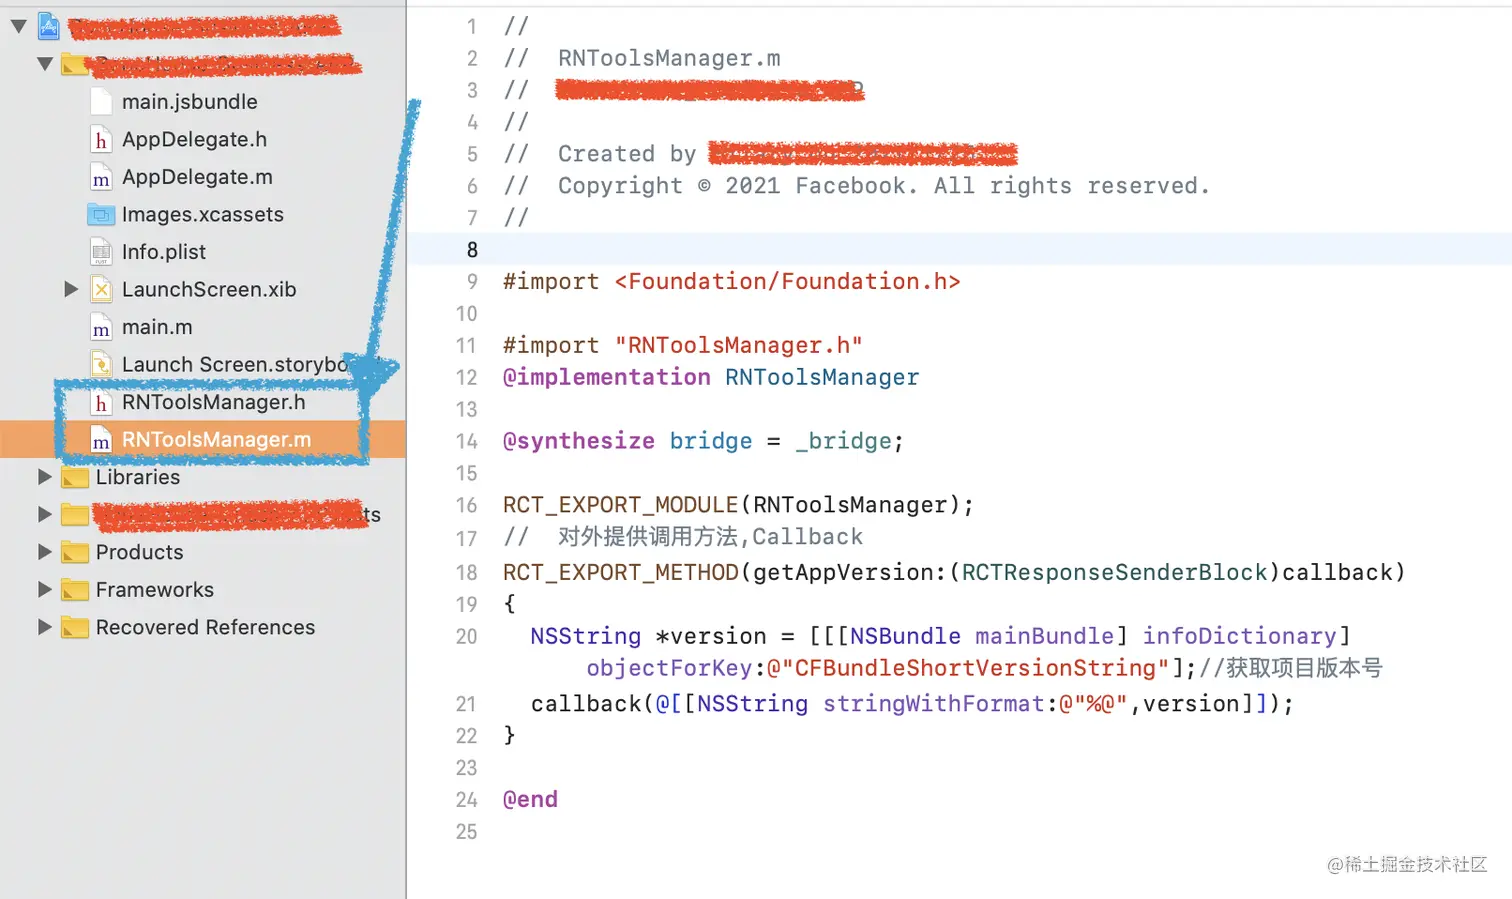Select the highlighted RNToolsManager.m row
1512x899 pixels.
203,440
